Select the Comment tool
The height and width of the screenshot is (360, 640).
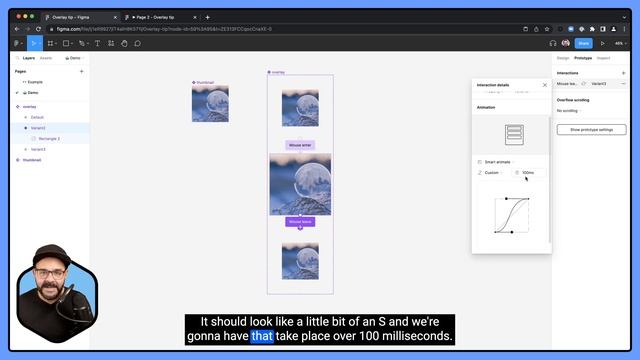(x=138, y=43)
